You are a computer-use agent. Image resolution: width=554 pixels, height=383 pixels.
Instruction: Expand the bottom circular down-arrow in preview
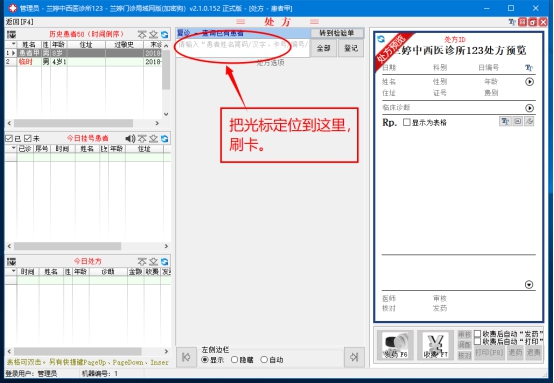pos(529,284)
